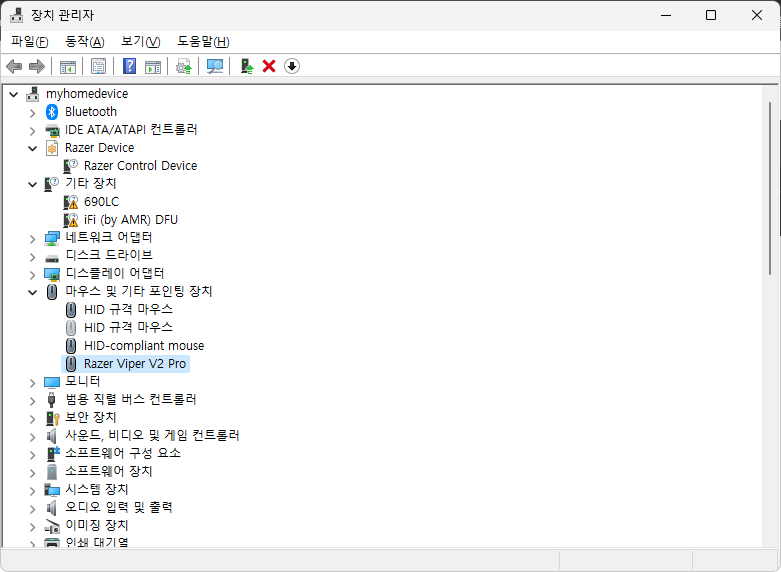Screen dimensions: 781x572
Task: Click the disk drive icon 디스크 드라이브
Action: pyautogui.click(x=52, y=258)
